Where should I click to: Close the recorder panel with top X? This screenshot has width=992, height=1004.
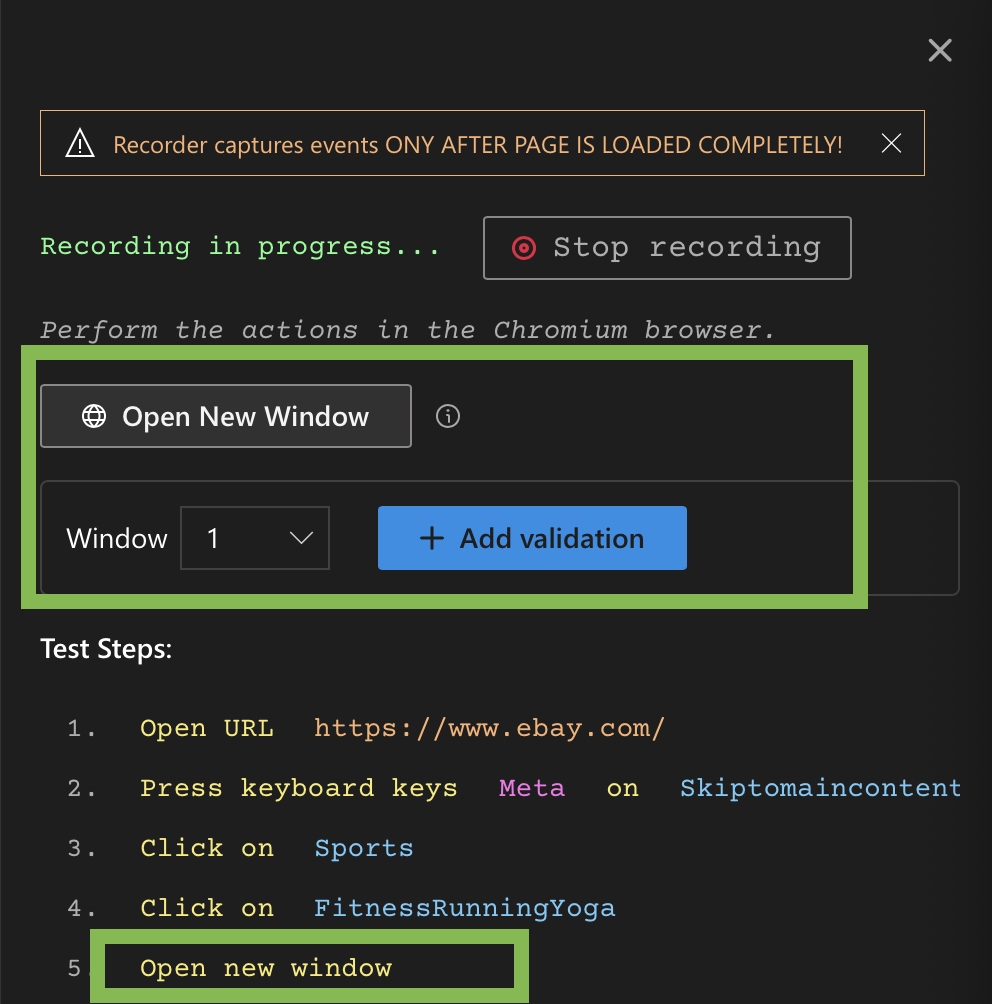pyautogui.click(x=940, y=50)
